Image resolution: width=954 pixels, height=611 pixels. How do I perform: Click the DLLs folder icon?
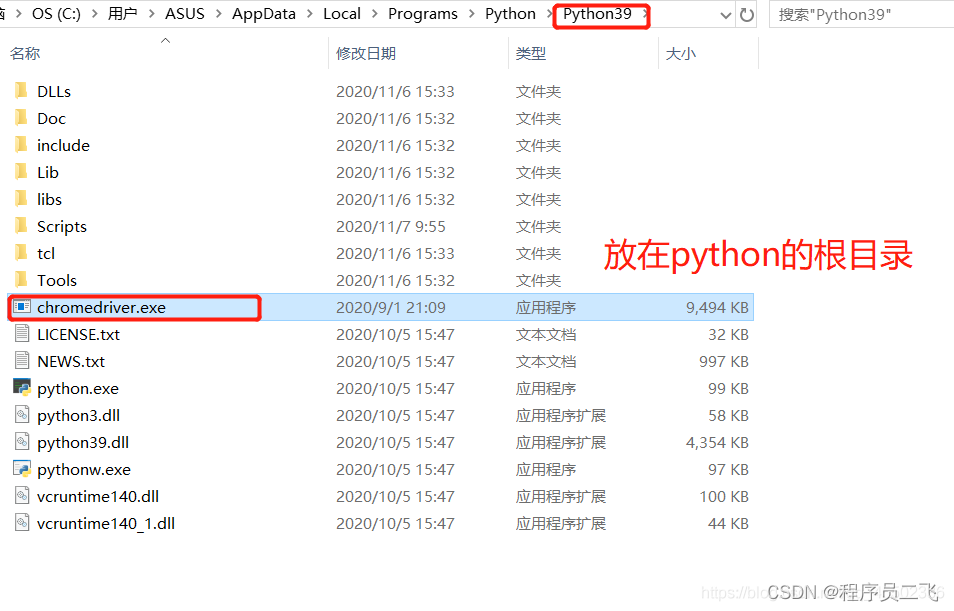point(21,91)
